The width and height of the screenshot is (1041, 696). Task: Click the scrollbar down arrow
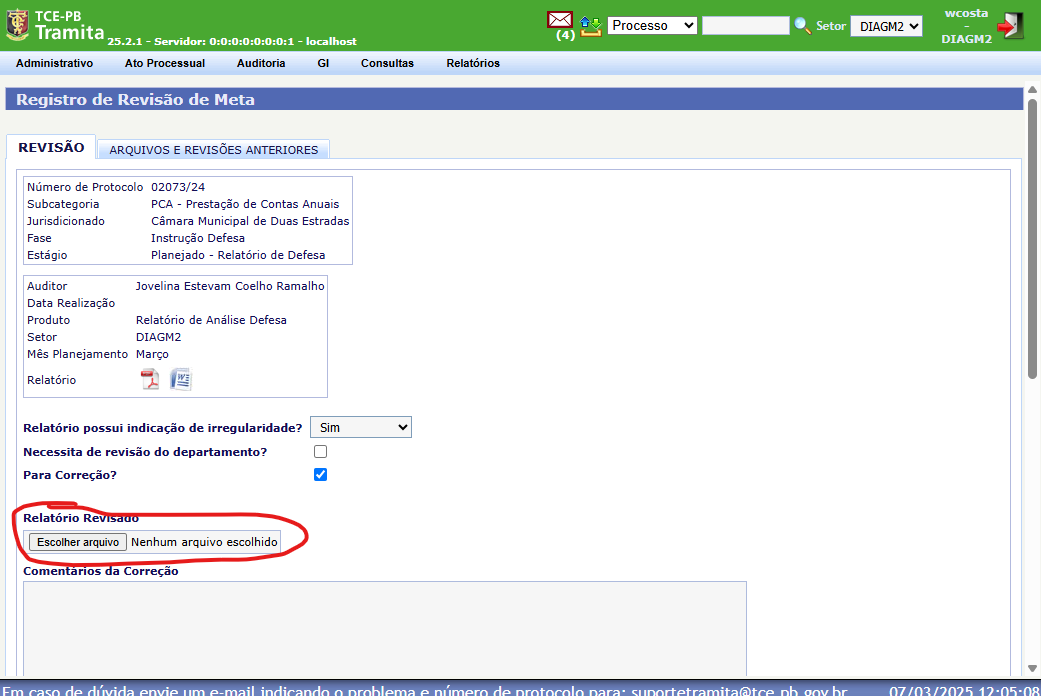pyautogui.click(x=1032, y=669)
